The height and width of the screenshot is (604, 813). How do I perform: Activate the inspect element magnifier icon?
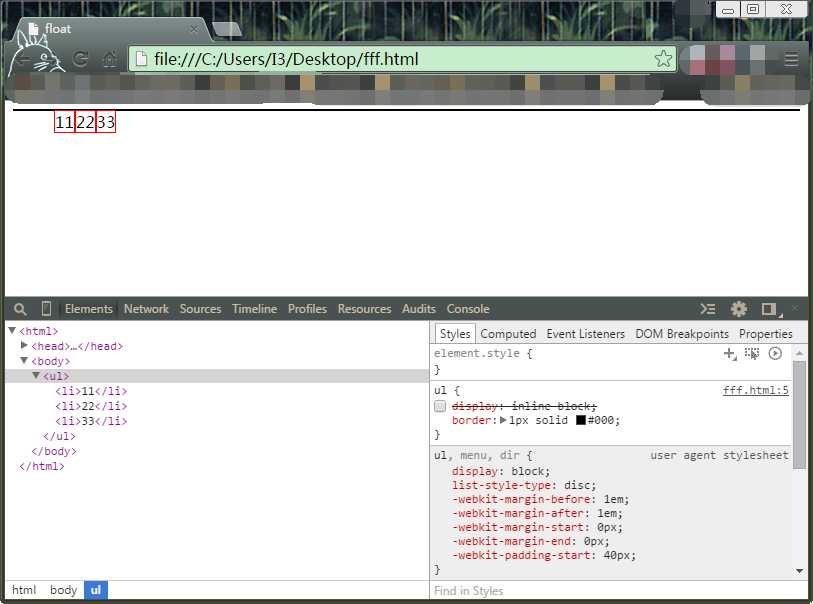20,309
